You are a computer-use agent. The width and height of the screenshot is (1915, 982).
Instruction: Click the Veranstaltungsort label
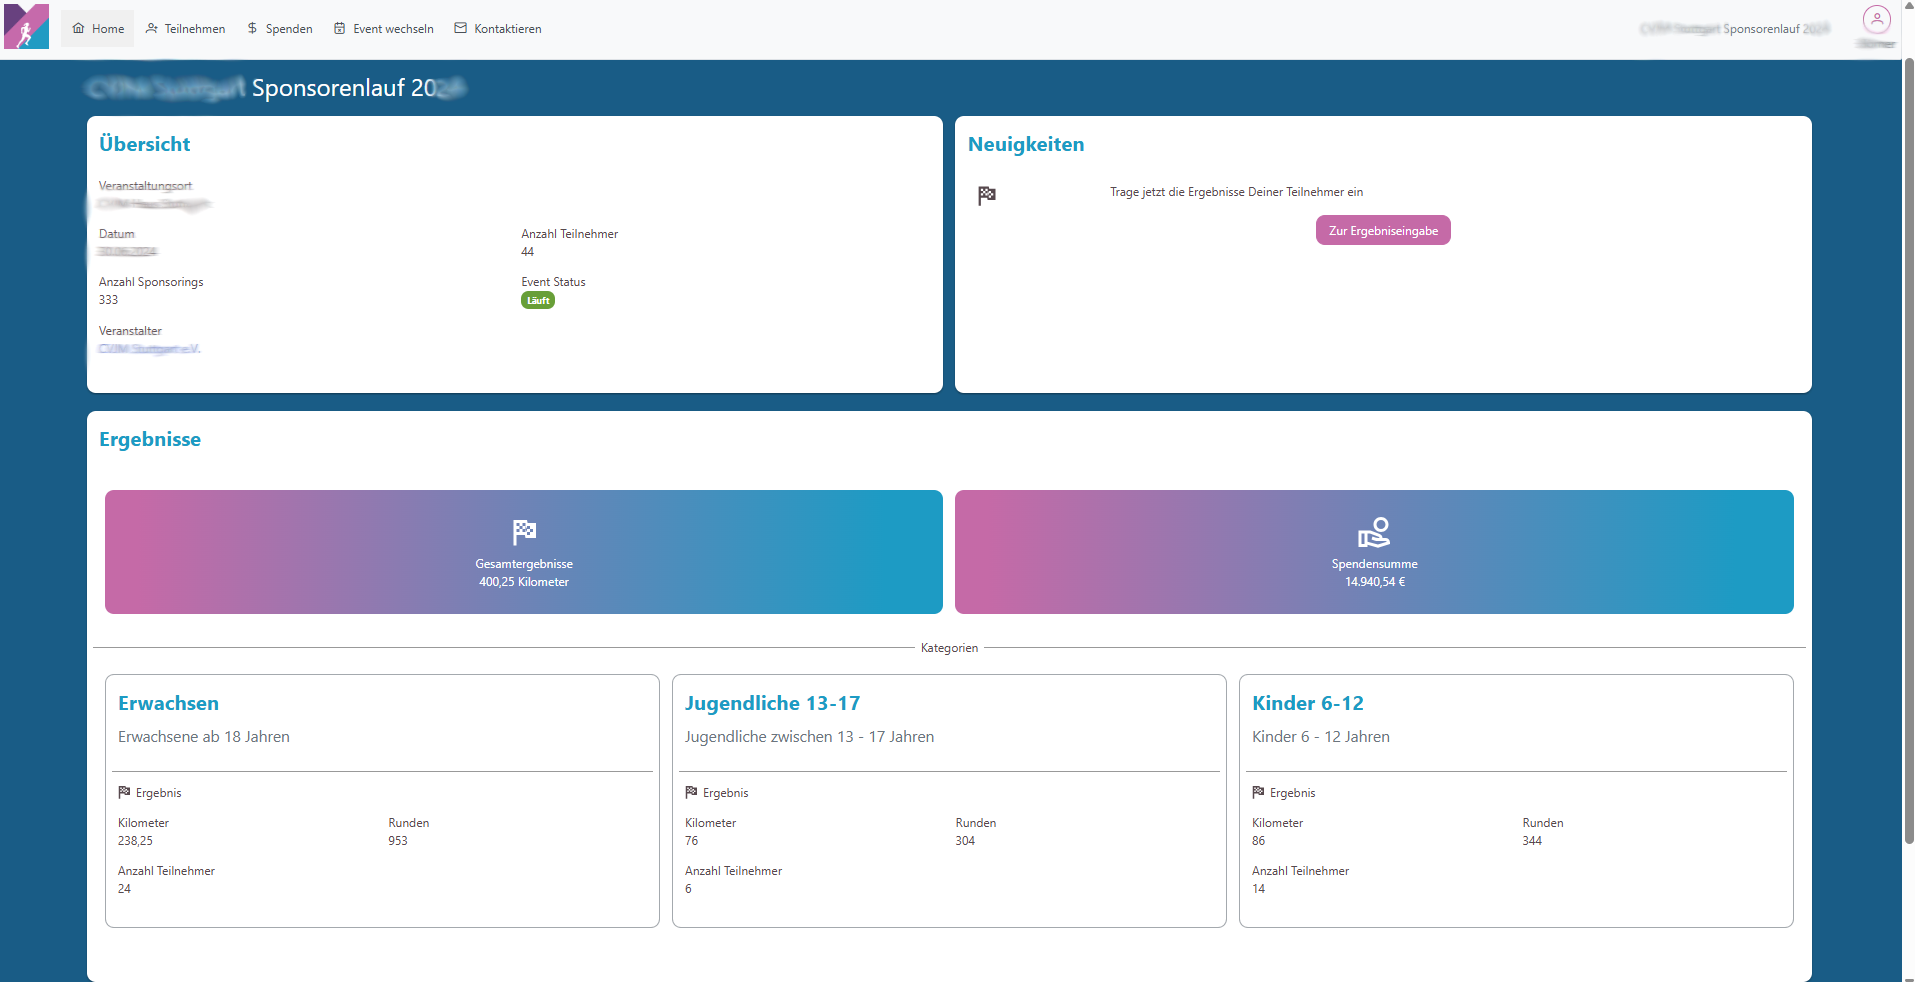point(145,186)
